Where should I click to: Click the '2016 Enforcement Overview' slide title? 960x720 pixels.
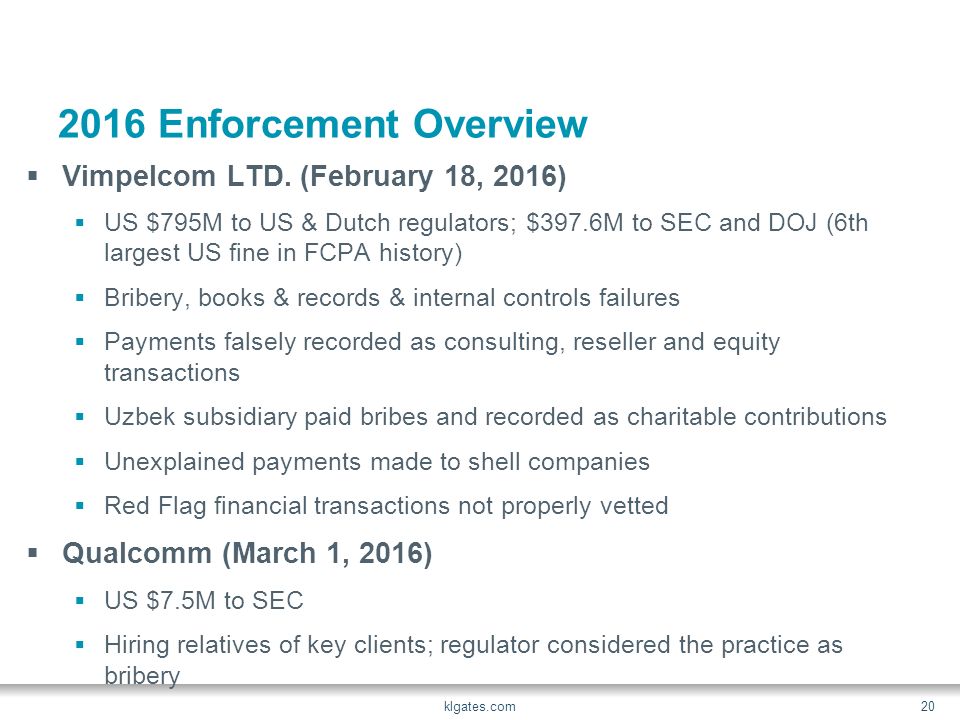click(323, 124)
